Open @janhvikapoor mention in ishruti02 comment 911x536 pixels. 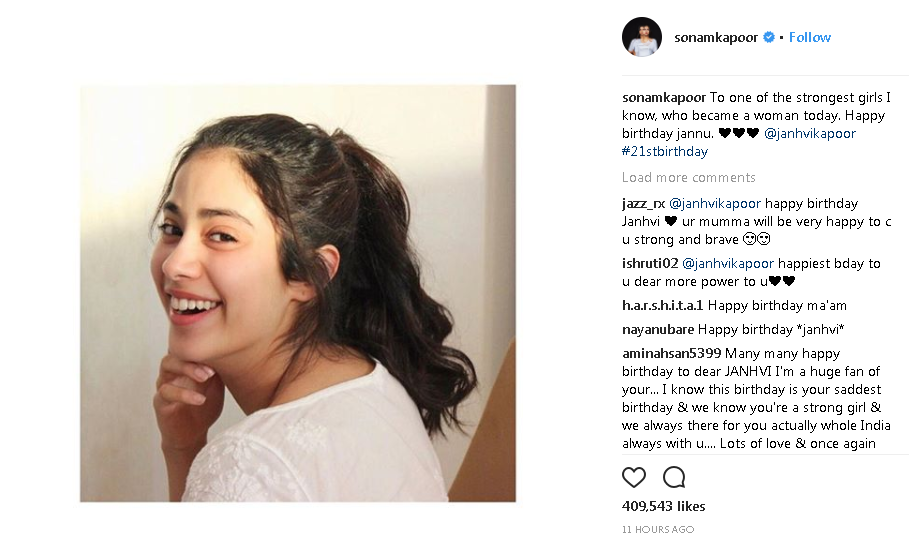(728, 263)
